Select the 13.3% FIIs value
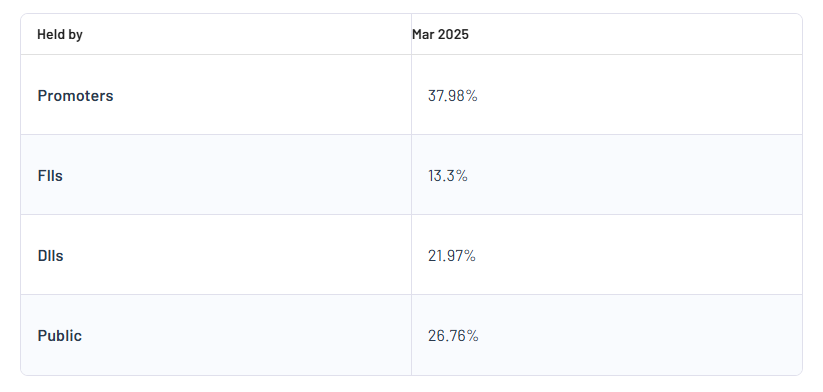 coord(448,176)
